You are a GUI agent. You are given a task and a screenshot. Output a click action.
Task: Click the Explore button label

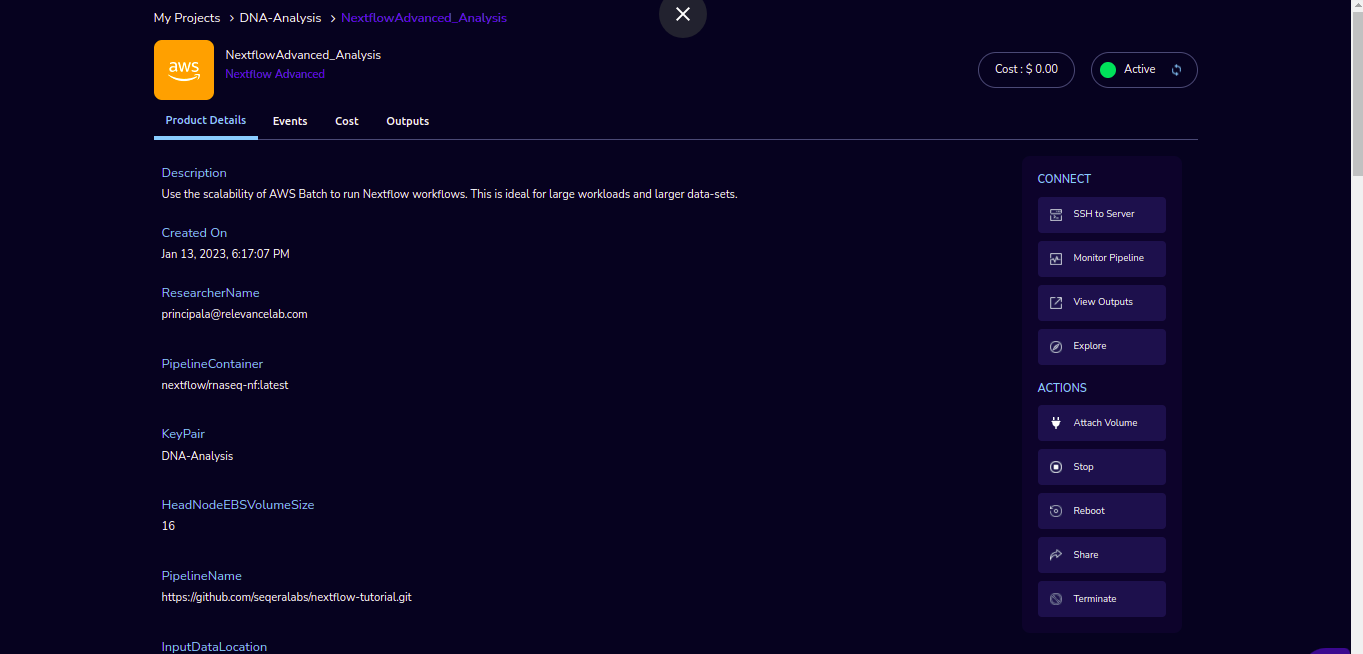click(x=1090, y=346)
